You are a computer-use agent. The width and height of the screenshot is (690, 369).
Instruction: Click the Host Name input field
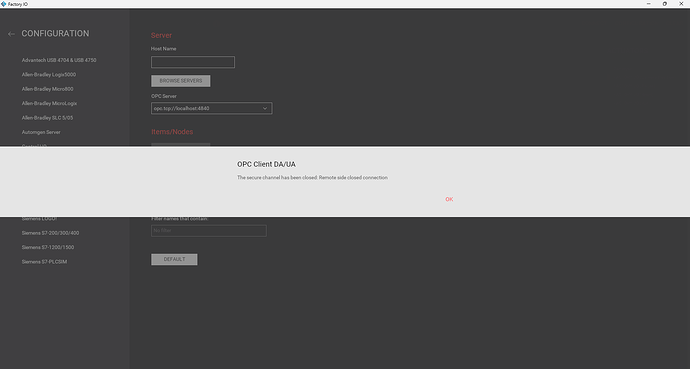(x=193, y=62)
